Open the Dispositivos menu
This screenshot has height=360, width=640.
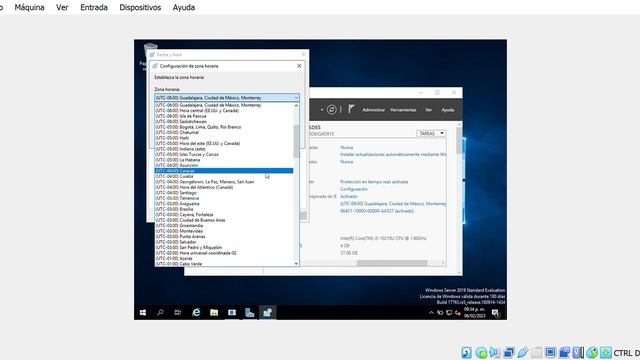tap(140, 7)
